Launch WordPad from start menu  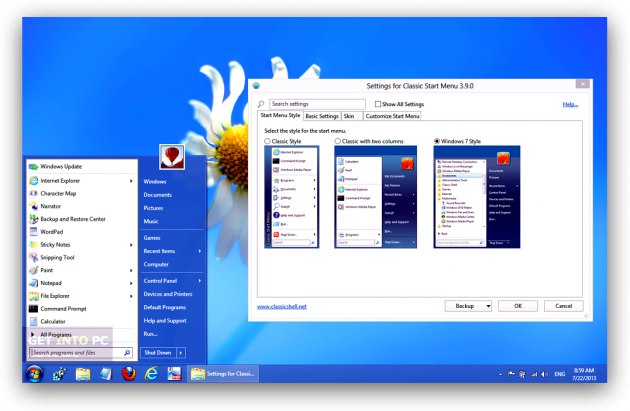[x=81, y=232]
